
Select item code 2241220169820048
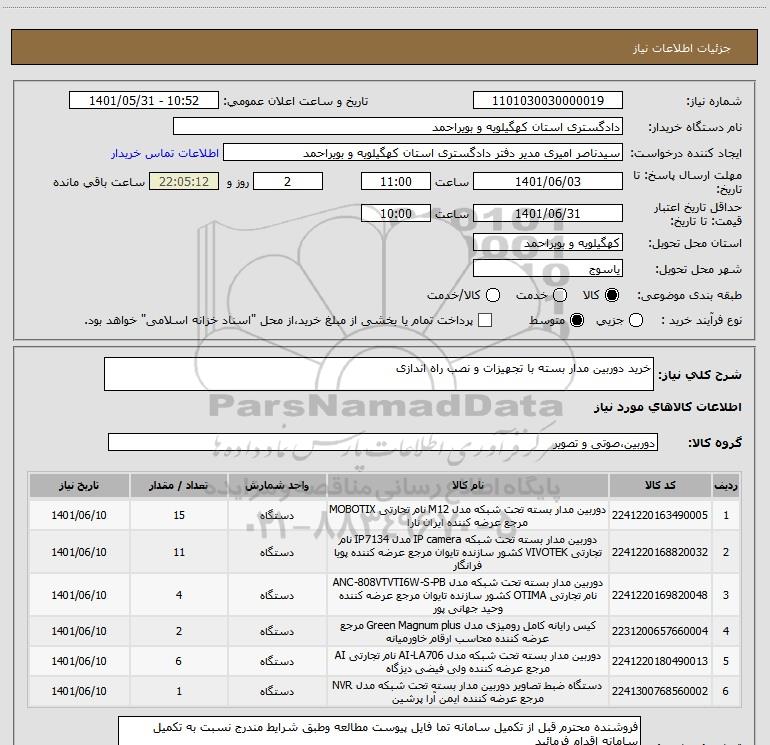pos(660,595)
